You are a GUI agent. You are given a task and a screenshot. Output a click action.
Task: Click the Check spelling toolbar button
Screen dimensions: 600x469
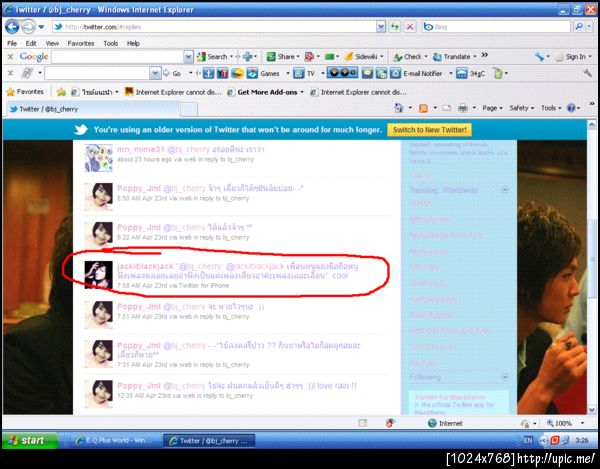coord(408,57)
